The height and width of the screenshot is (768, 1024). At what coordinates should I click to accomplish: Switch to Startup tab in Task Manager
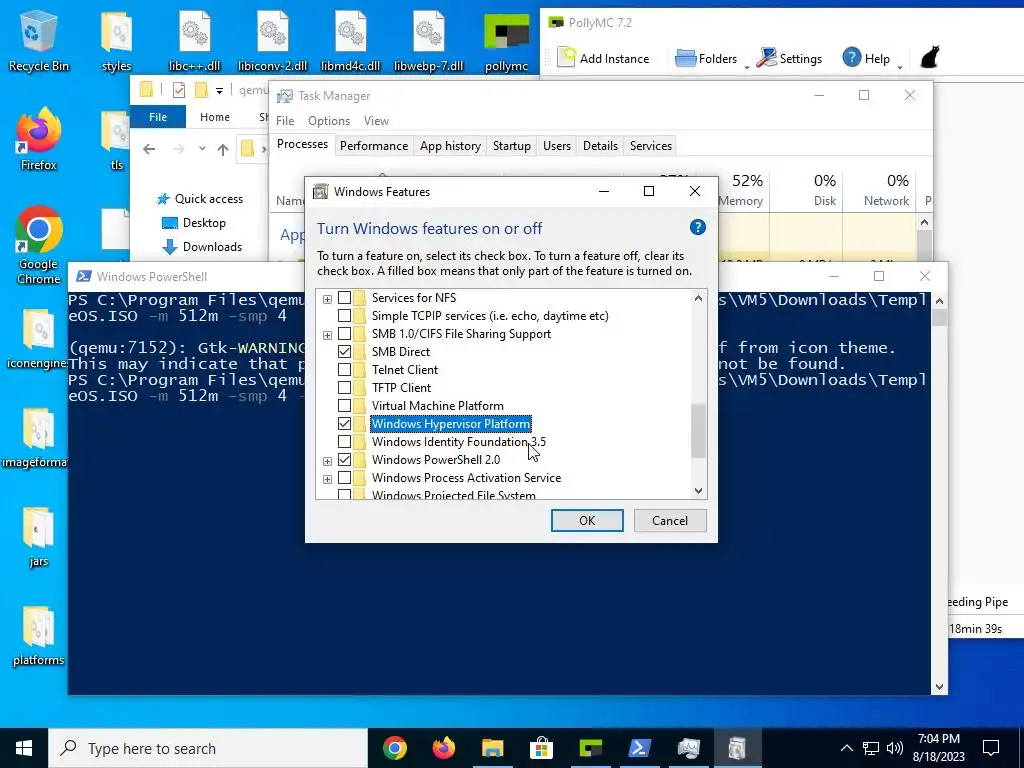coord(511,146)
